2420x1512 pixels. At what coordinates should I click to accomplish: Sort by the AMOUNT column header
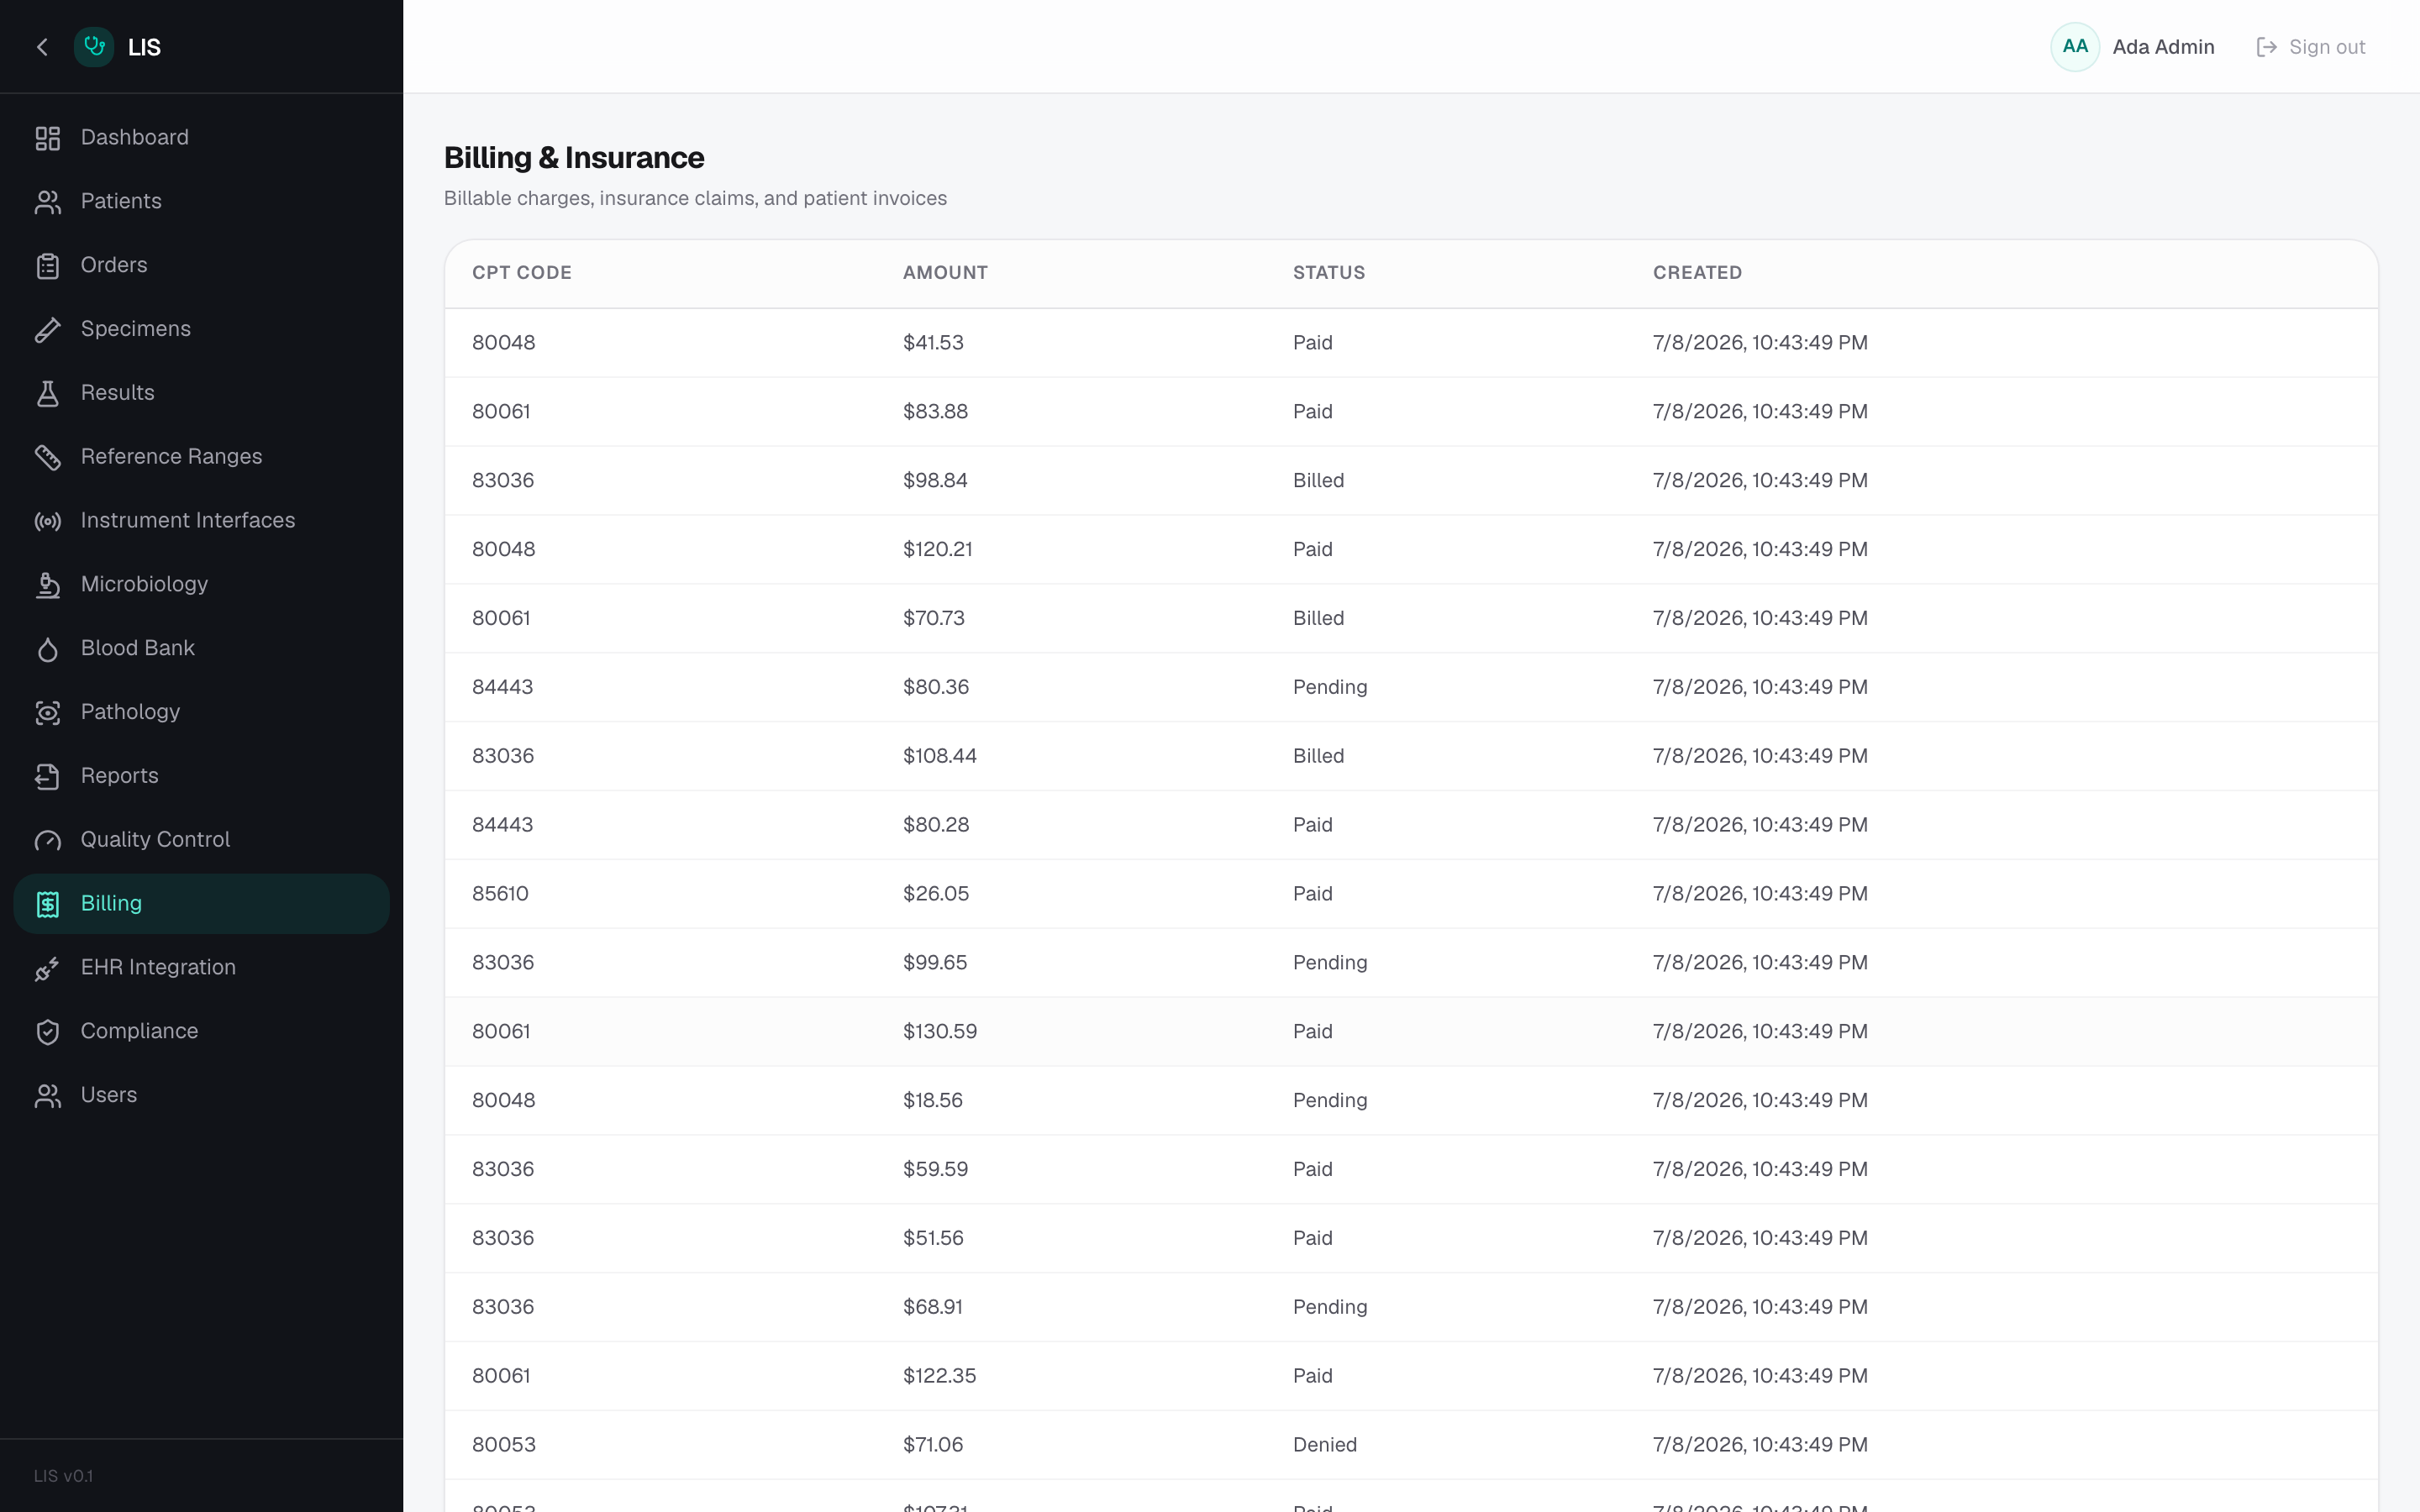pyautogui.click(x=945, y=273)
